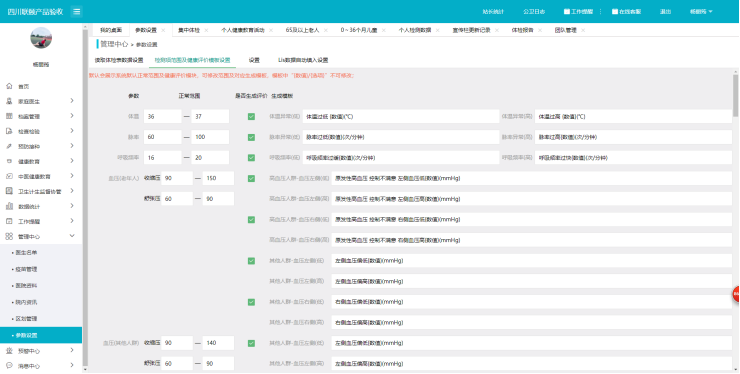Click the home icon beside 首页
Viewport: 740px width, 374px height.
[9, 86]
